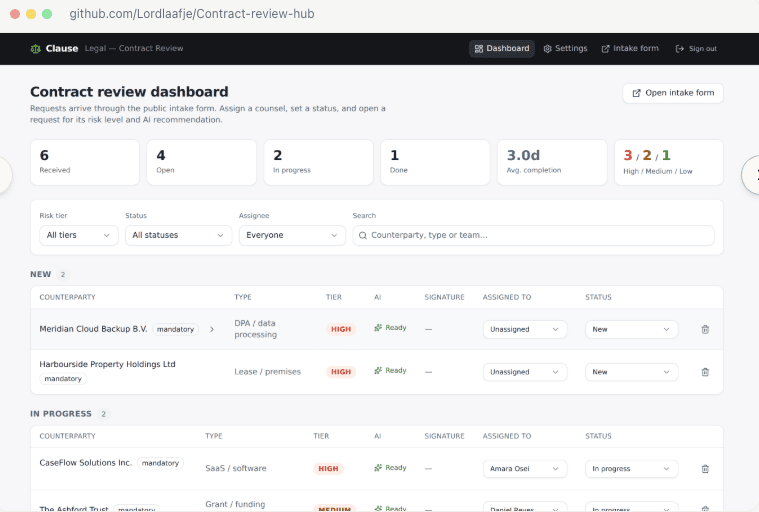
Task: Click the Meridian Cloud Backup B.V. name
Action: click(93, 329)
